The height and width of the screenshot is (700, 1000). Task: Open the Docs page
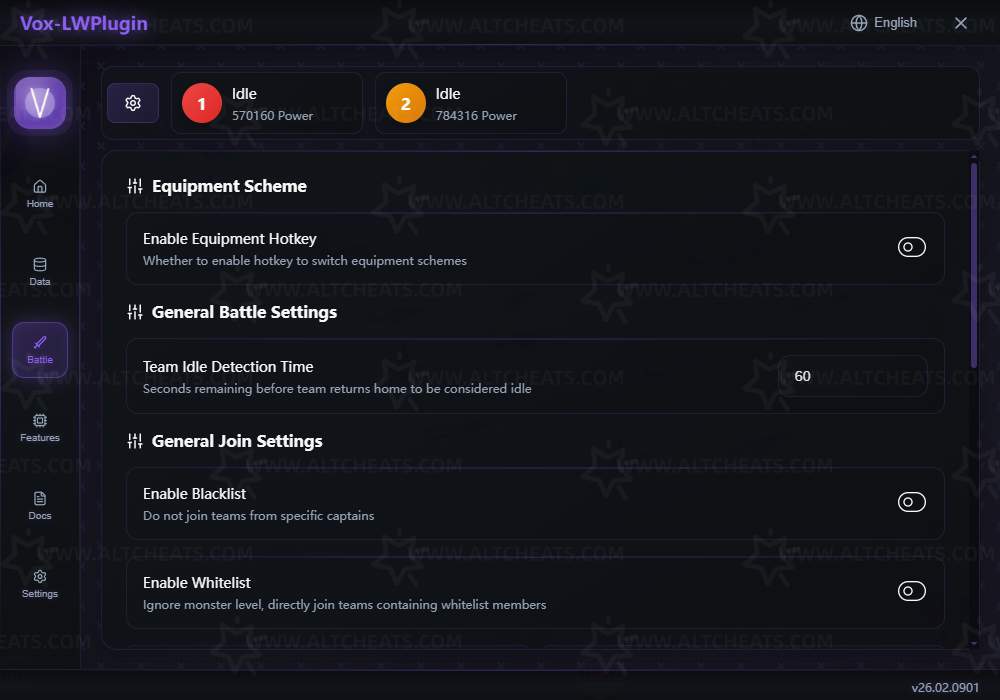40,505
